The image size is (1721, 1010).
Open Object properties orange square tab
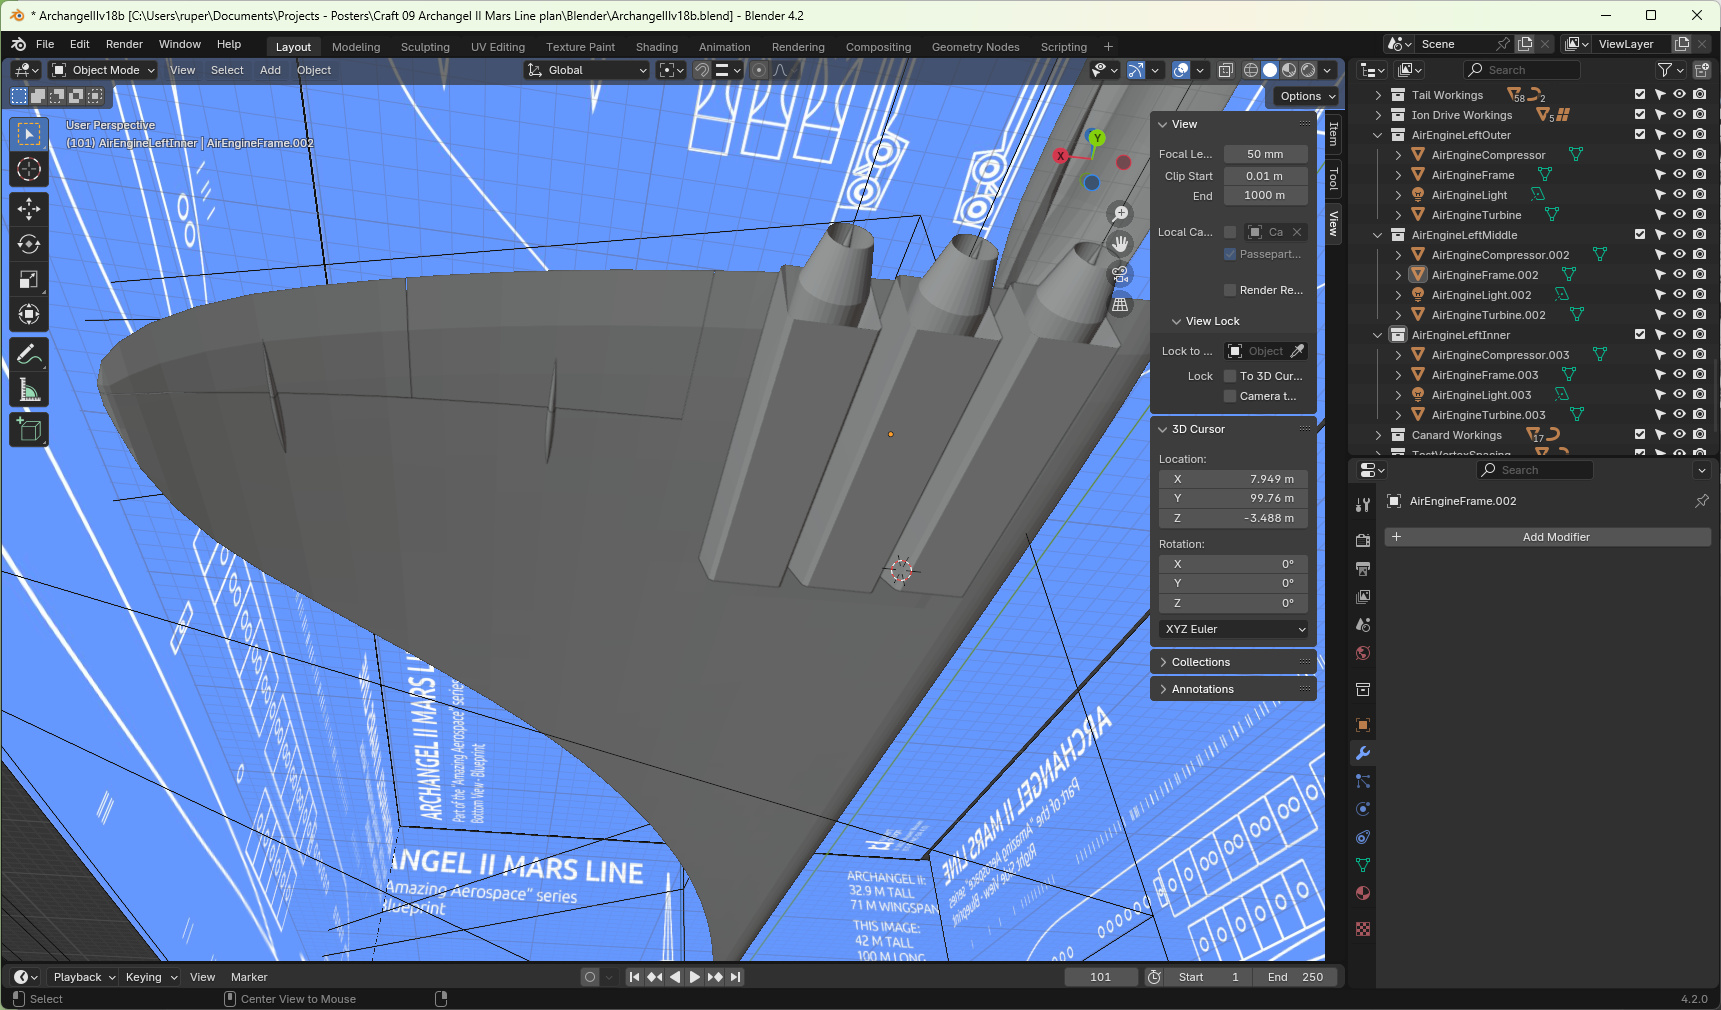pyautogui.click(x=1363, y=725)
